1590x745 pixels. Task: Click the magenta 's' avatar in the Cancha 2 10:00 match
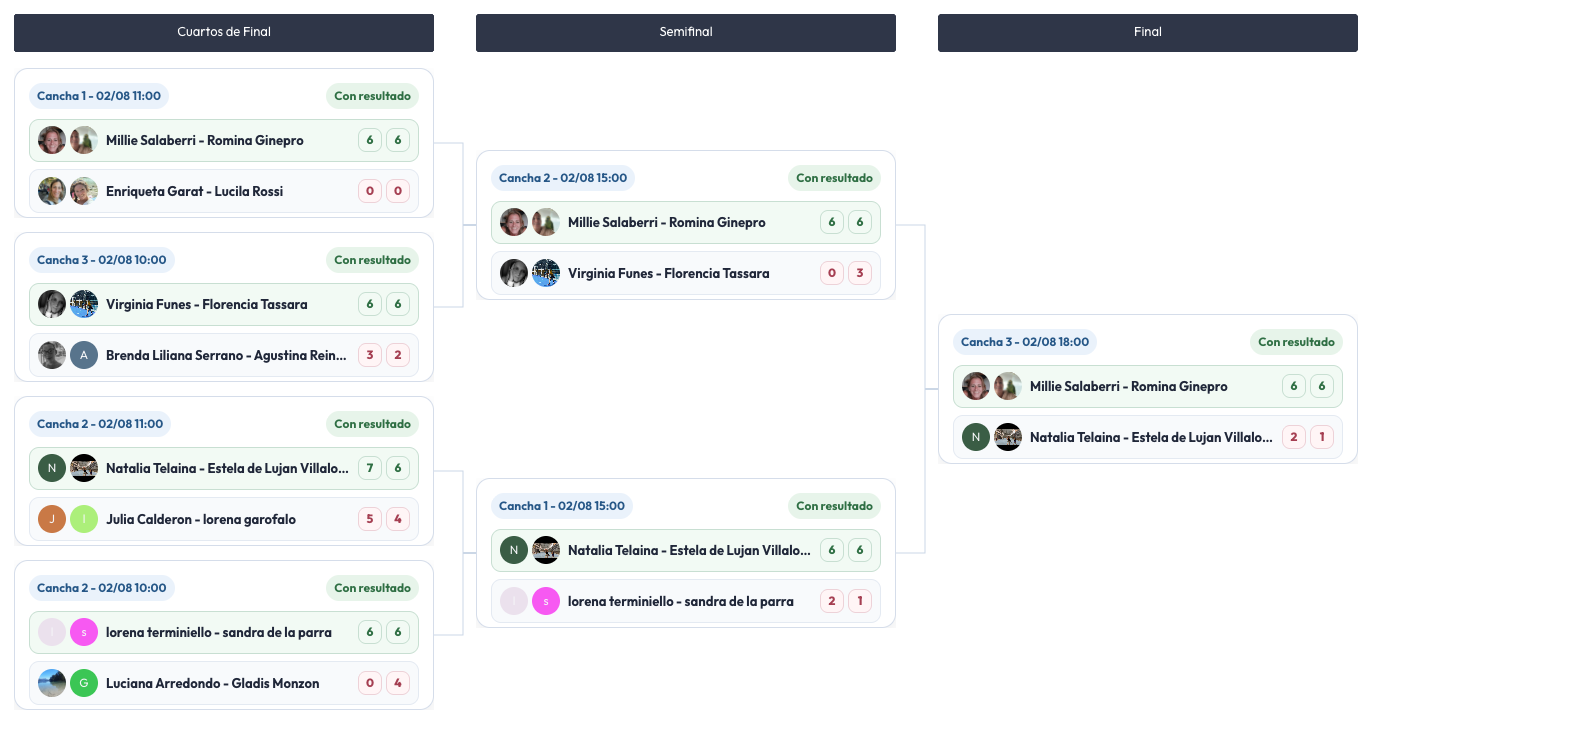(x=84, y=632)
